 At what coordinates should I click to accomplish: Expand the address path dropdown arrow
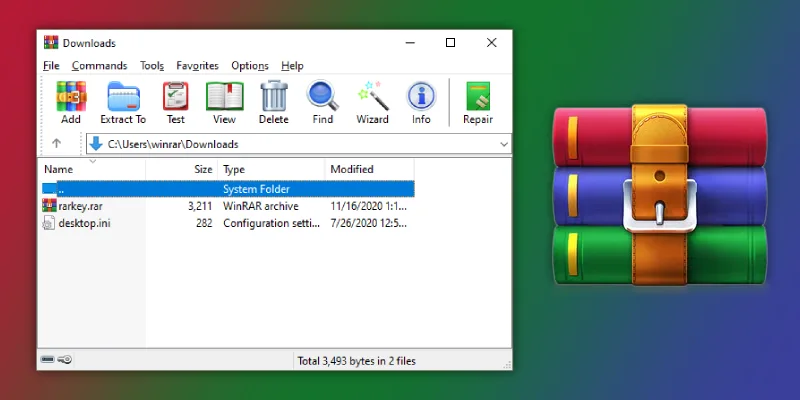(x=504, y=144)
